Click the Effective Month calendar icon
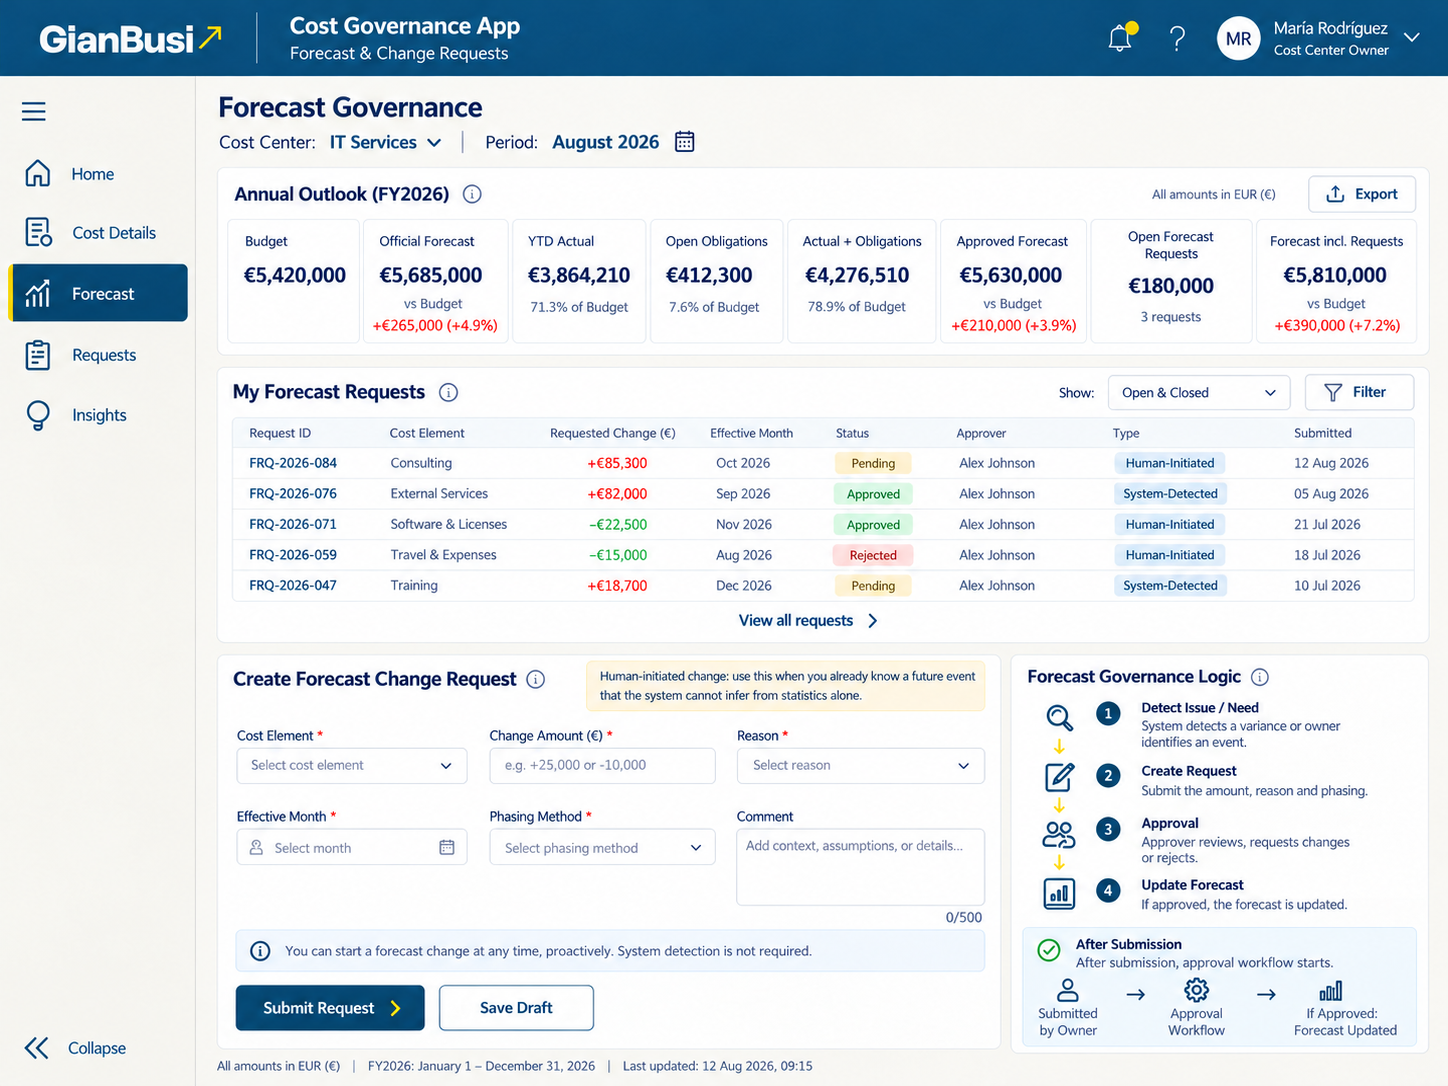Viewport: 1448px width, 1086px height. [x=447, y=847]
